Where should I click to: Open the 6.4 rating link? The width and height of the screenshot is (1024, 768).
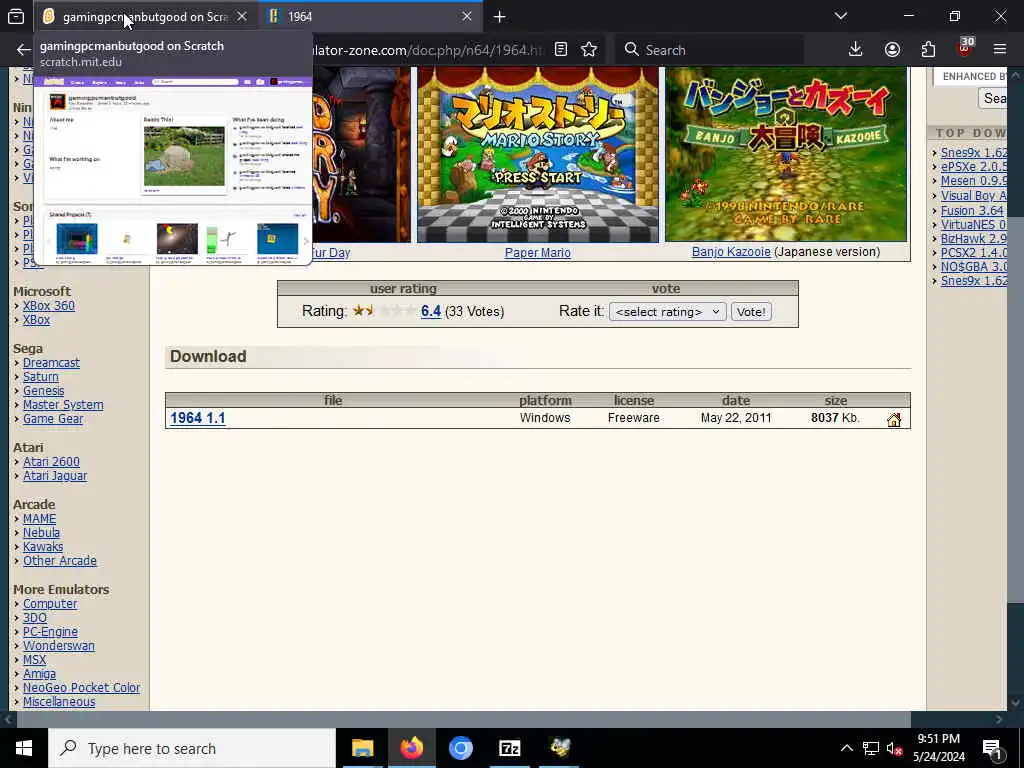point(430,311)
